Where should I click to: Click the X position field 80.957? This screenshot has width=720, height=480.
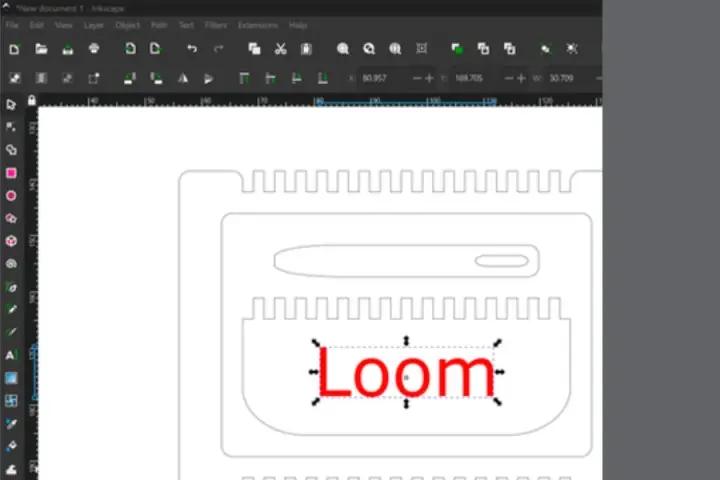(385, 78)
